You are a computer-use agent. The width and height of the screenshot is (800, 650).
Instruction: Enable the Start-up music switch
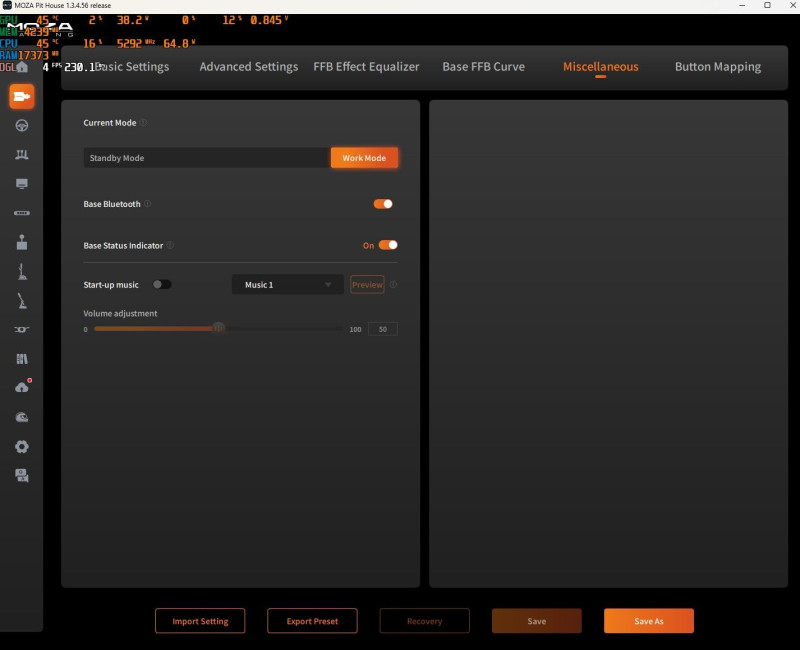(162, 284)
